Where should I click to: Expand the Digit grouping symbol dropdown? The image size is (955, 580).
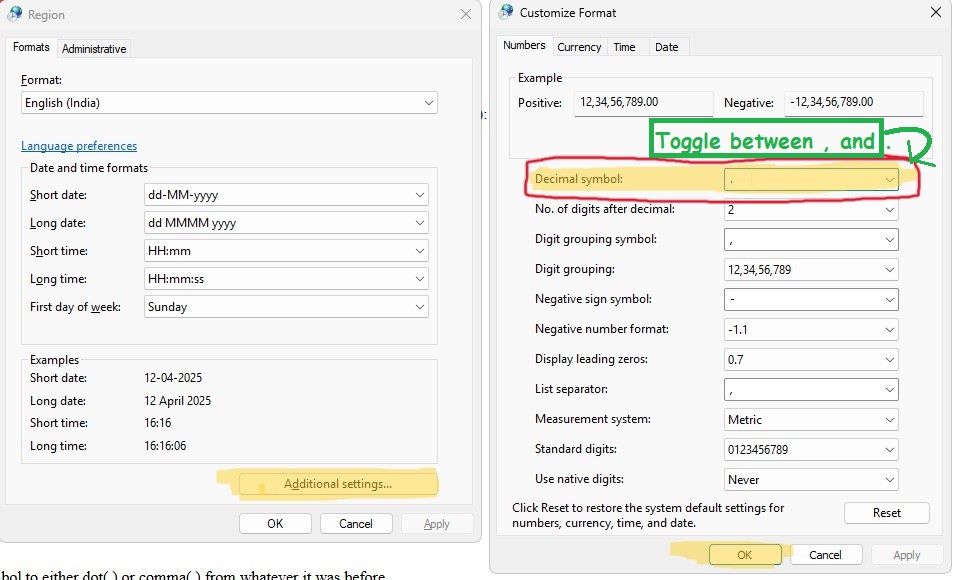click(811, 240)
